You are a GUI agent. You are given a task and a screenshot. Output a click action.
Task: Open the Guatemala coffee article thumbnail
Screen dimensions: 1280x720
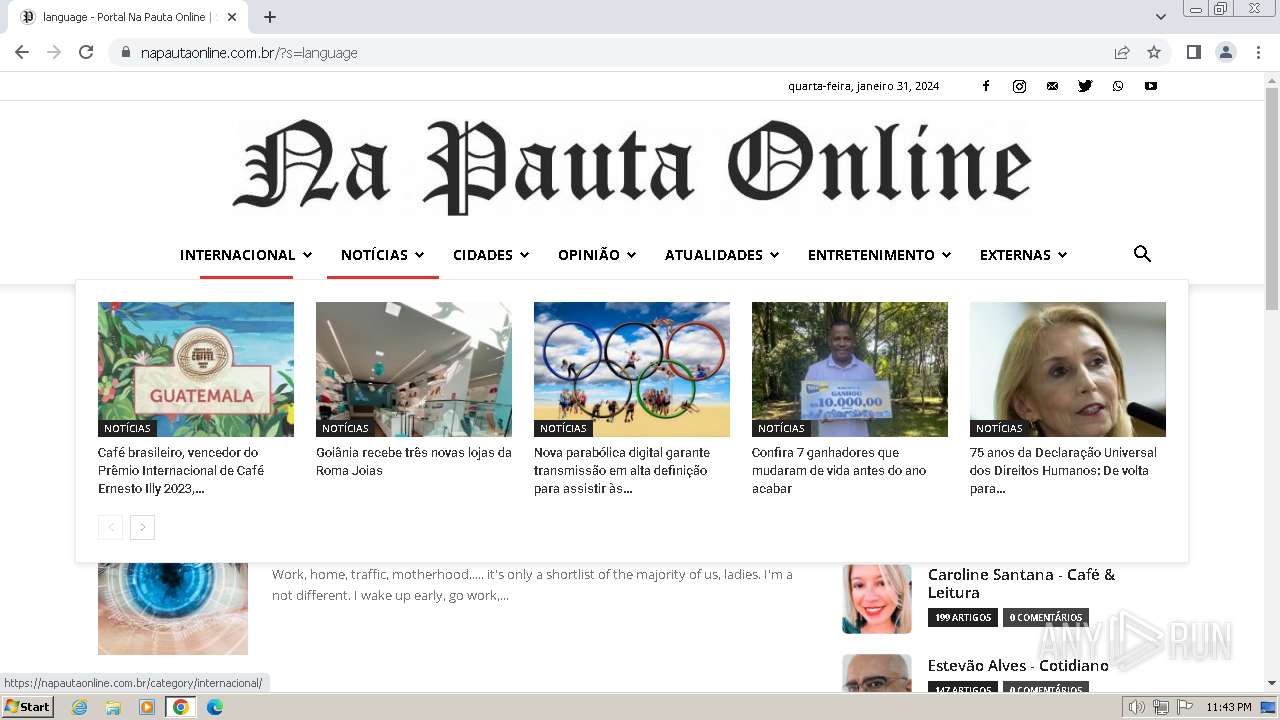coord(196,369)
